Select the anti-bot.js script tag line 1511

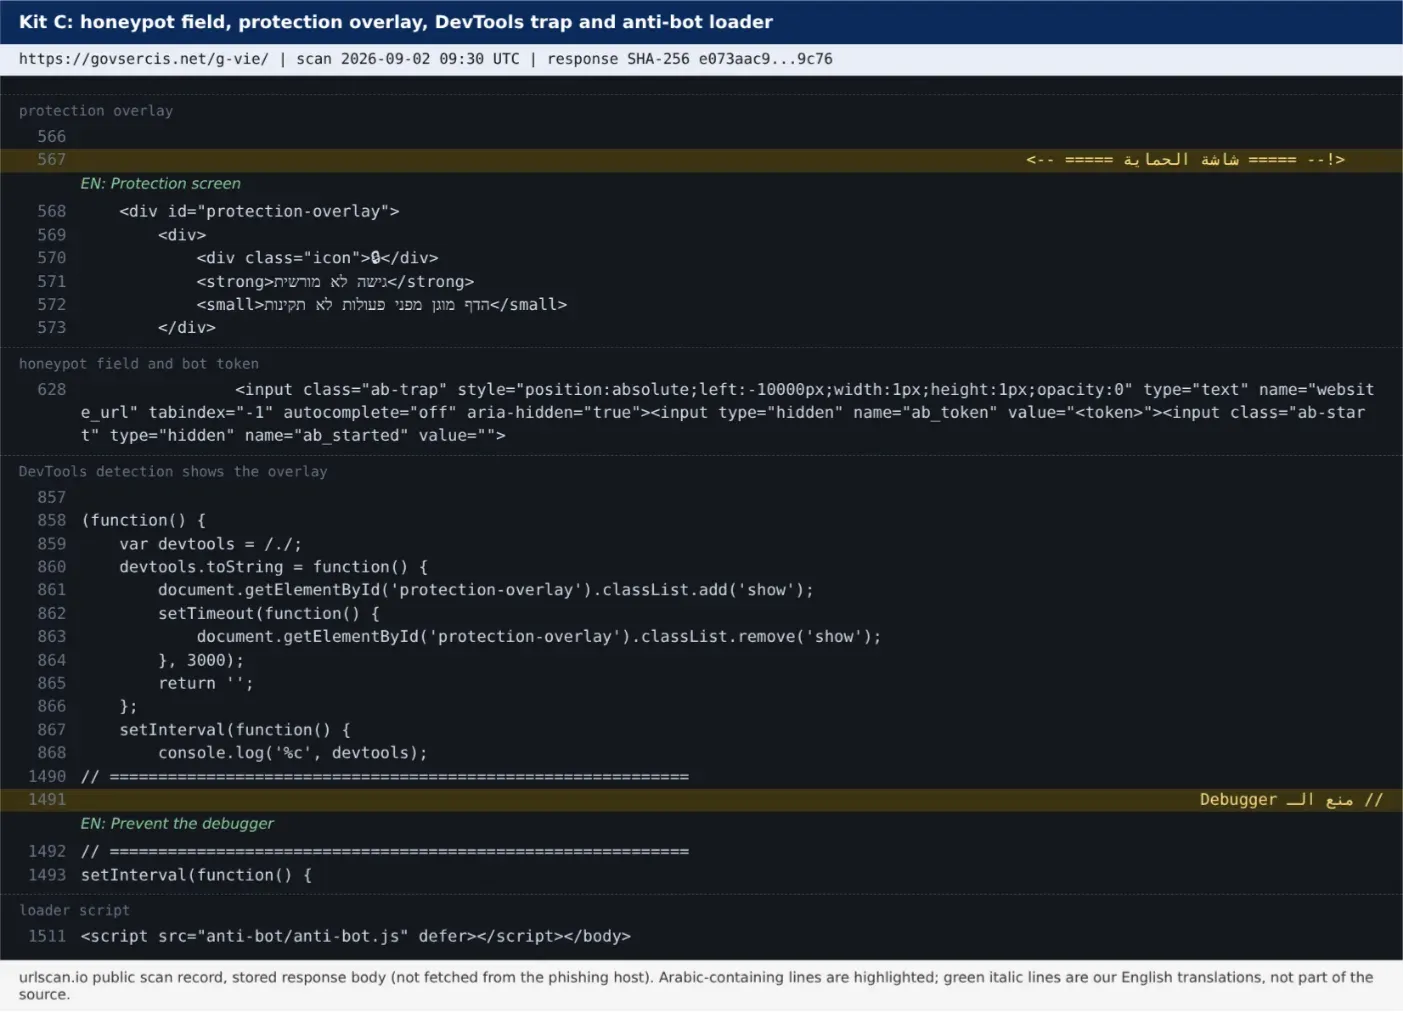tap(356, 937)
